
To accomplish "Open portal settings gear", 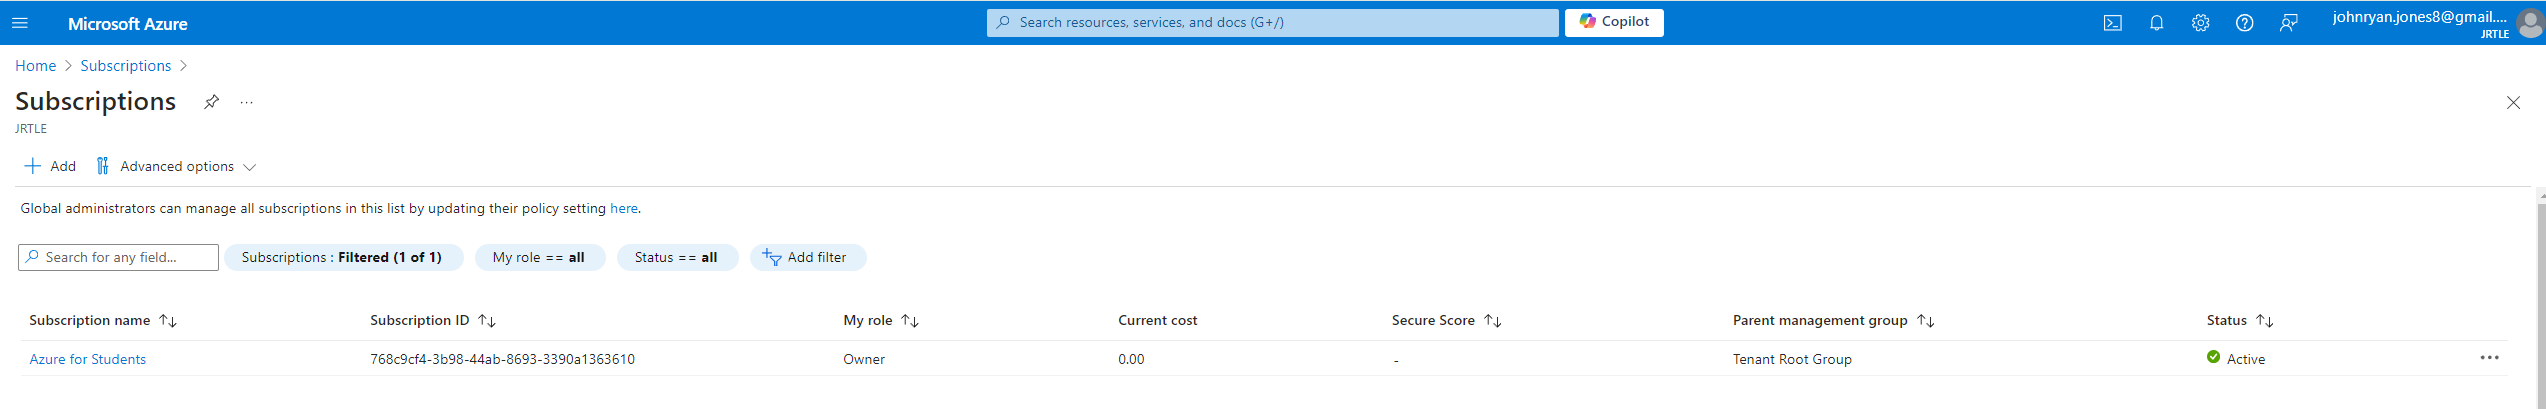I will [2200, 23].
